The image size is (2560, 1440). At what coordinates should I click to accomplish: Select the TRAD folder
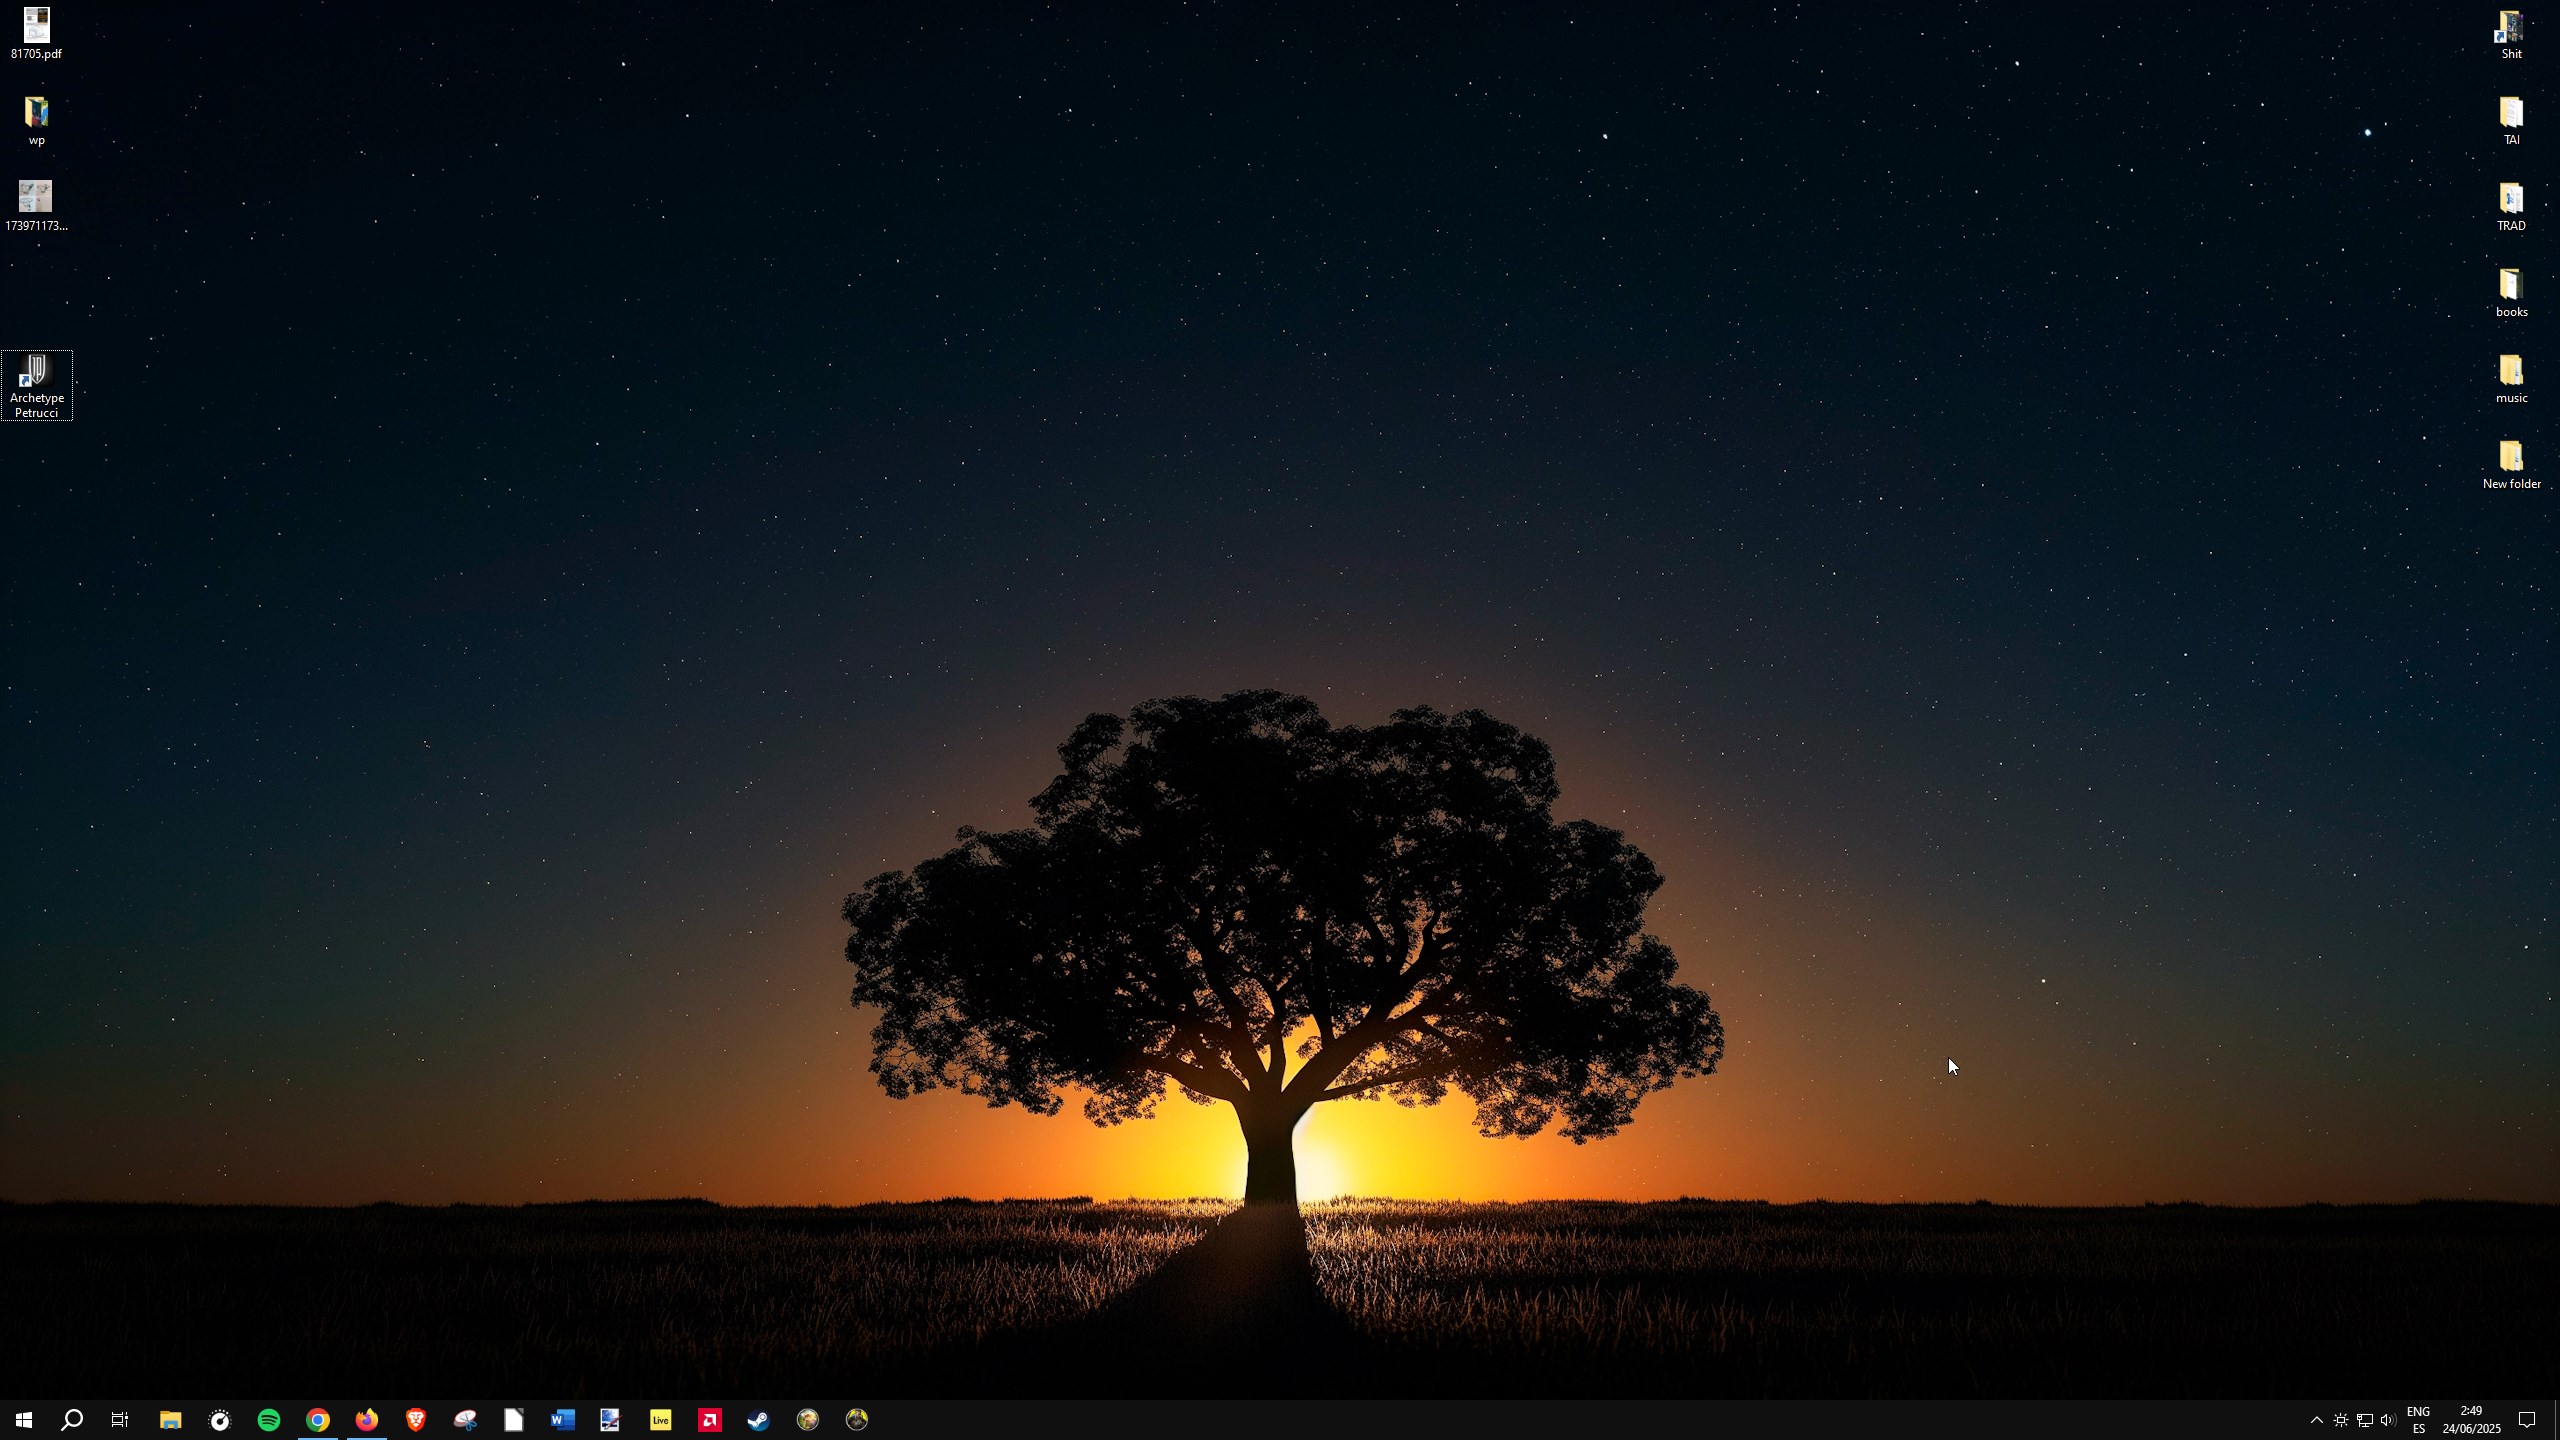tap(2511, 206)
